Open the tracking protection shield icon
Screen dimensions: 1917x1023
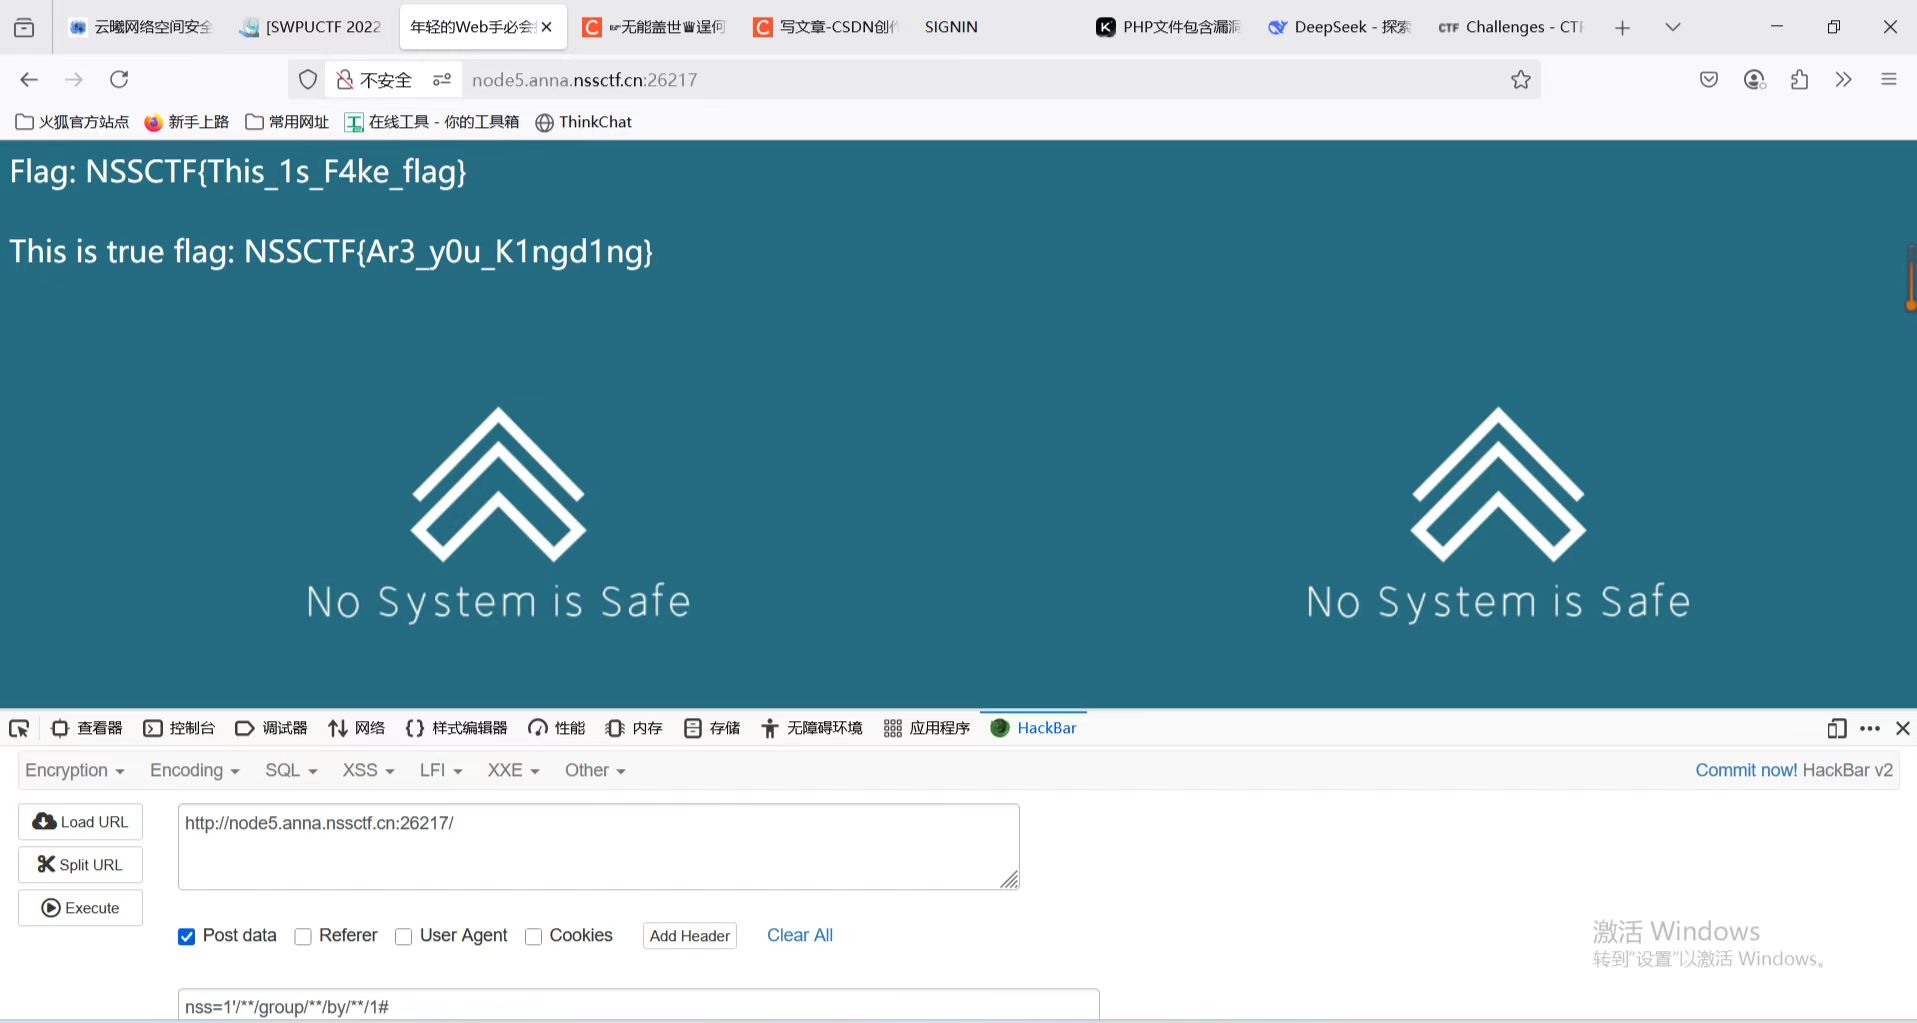pos(308,79)
